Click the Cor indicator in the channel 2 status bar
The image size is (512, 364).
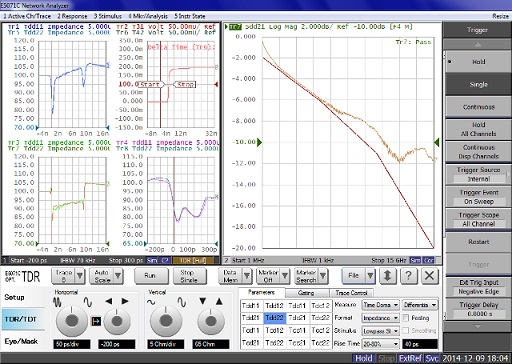[x=428, y=260]
